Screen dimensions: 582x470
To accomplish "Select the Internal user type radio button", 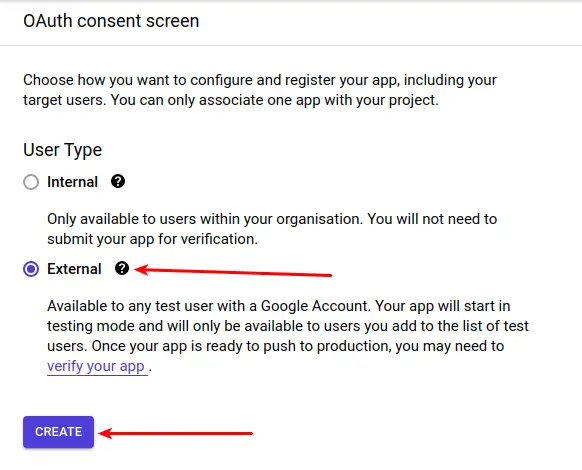I will point(31,182).
